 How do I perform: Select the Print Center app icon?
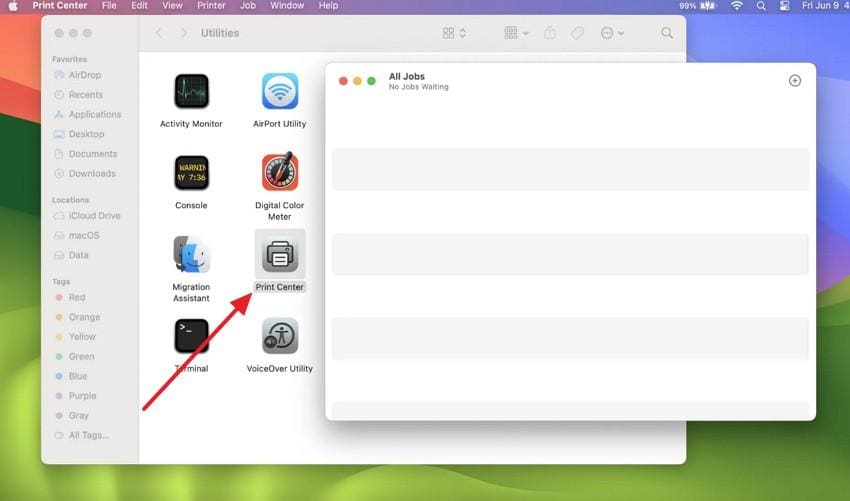coord(280,255)
